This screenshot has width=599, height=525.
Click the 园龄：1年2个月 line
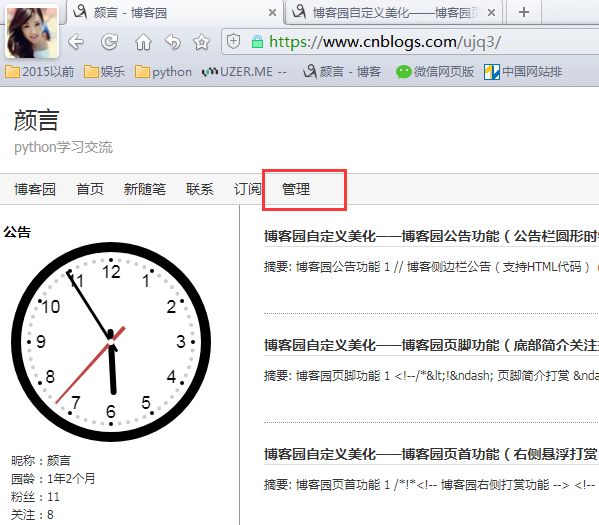pos(53,478)
